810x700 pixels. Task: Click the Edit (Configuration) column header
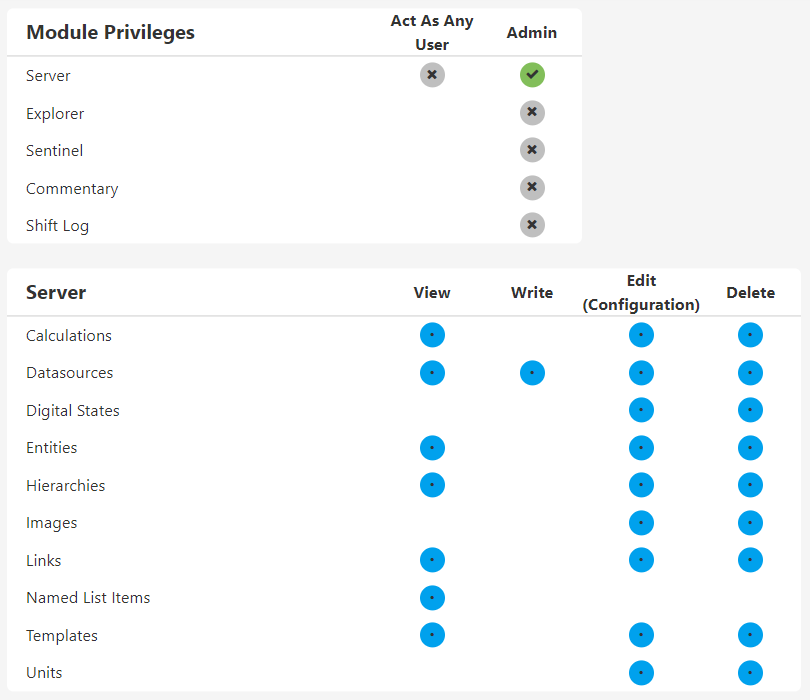point(641,292)
